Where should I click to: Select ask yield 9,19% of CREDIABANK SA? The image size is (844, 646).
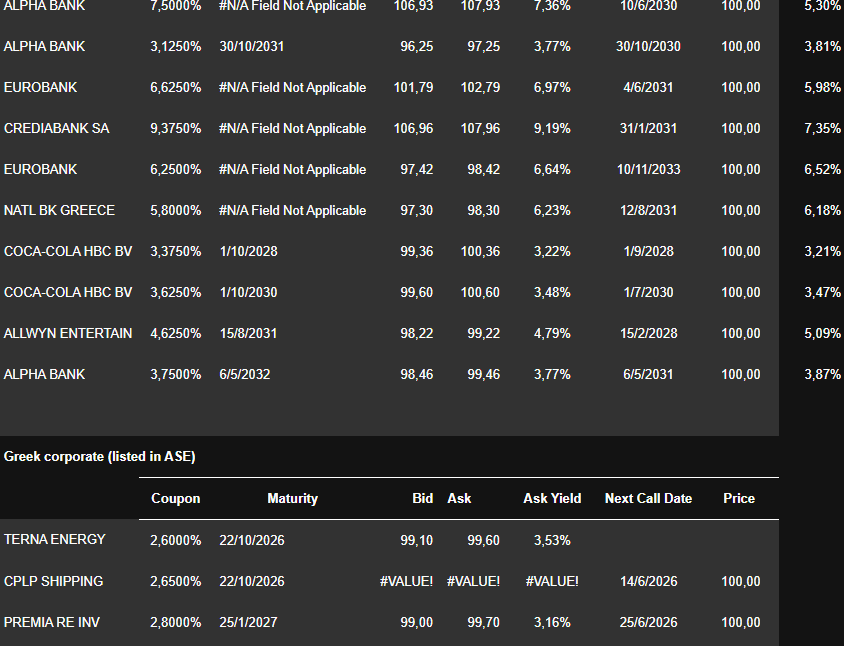click(552, 128)
